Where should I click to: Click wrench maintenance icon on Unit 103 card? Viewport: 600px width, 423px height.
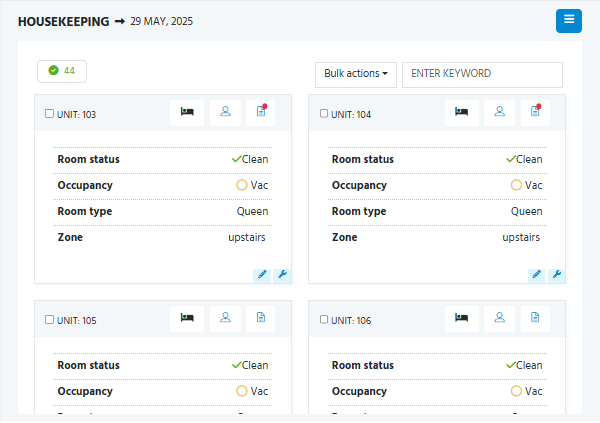(x=282, y=275)
